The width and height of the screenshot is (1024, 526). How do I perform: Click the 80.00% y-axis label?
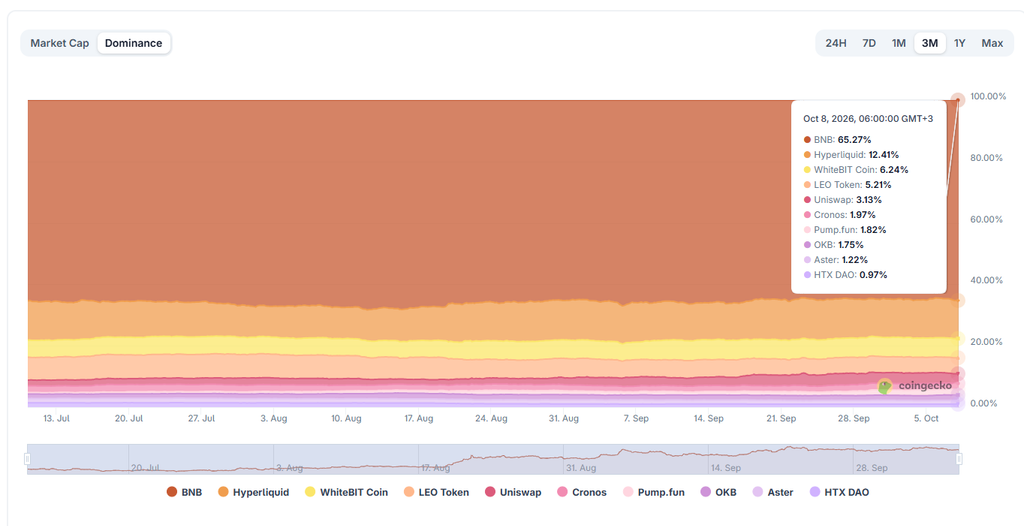click(988, 157)
